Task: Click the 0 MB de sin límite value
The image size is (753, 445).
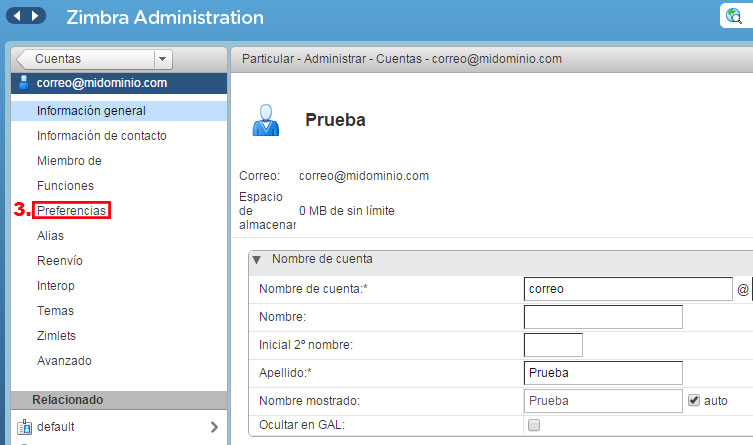Action: (x=347, y=211)
